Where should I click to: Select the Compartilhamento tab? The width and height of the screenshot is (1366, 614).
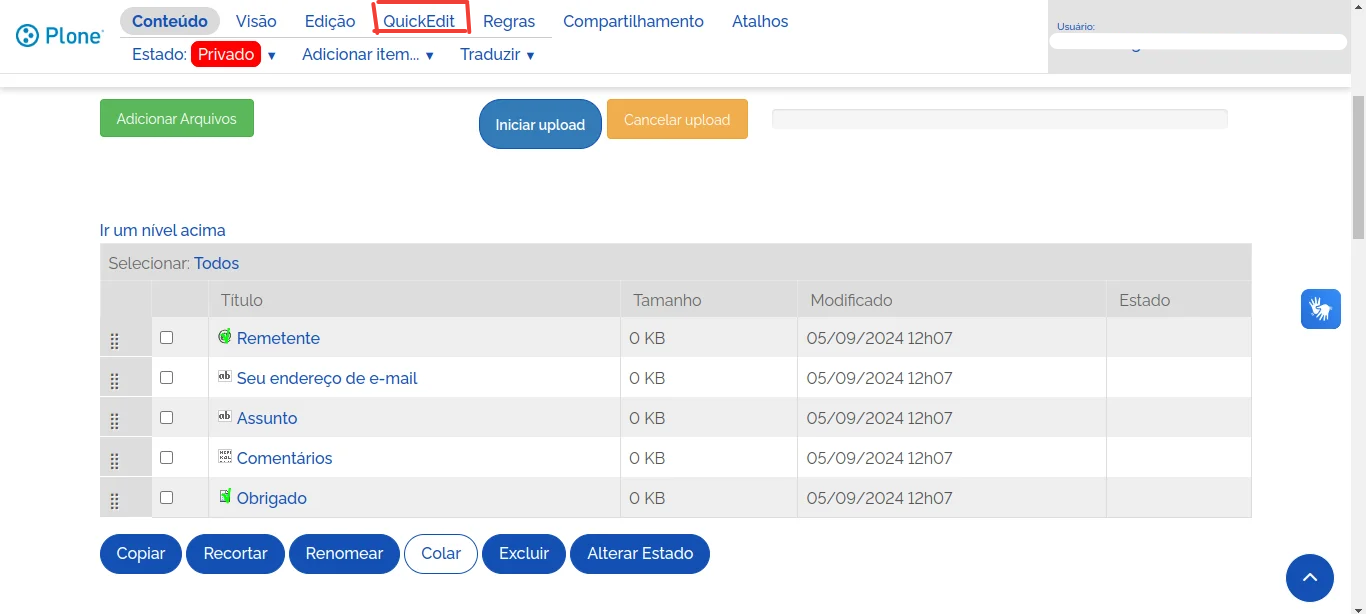(x=633, y=21)
